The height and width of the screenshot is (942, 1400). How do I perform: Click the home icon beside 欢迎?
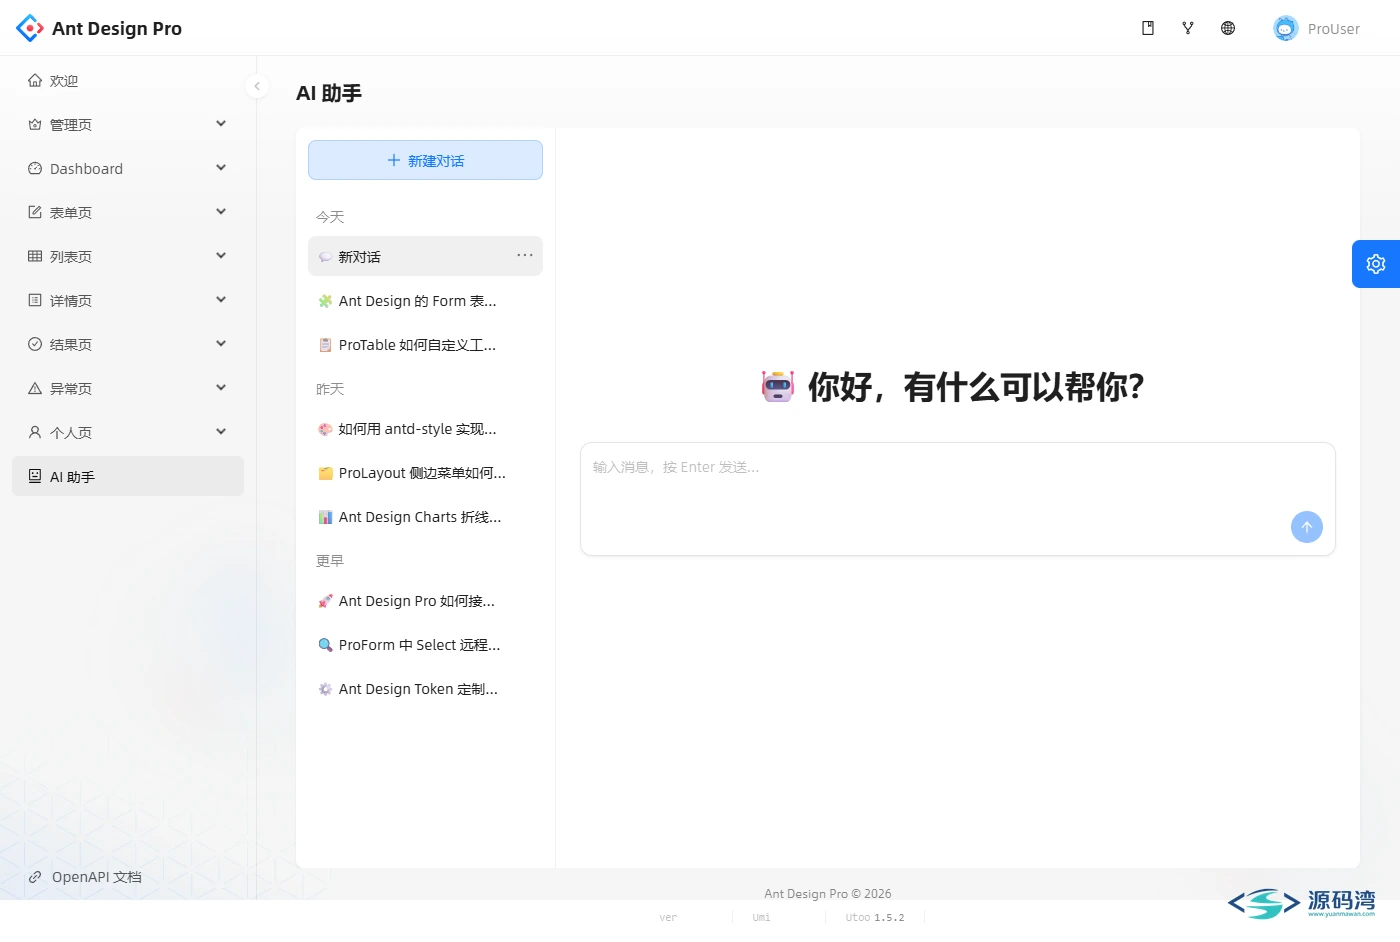click(x=35, y=81)
